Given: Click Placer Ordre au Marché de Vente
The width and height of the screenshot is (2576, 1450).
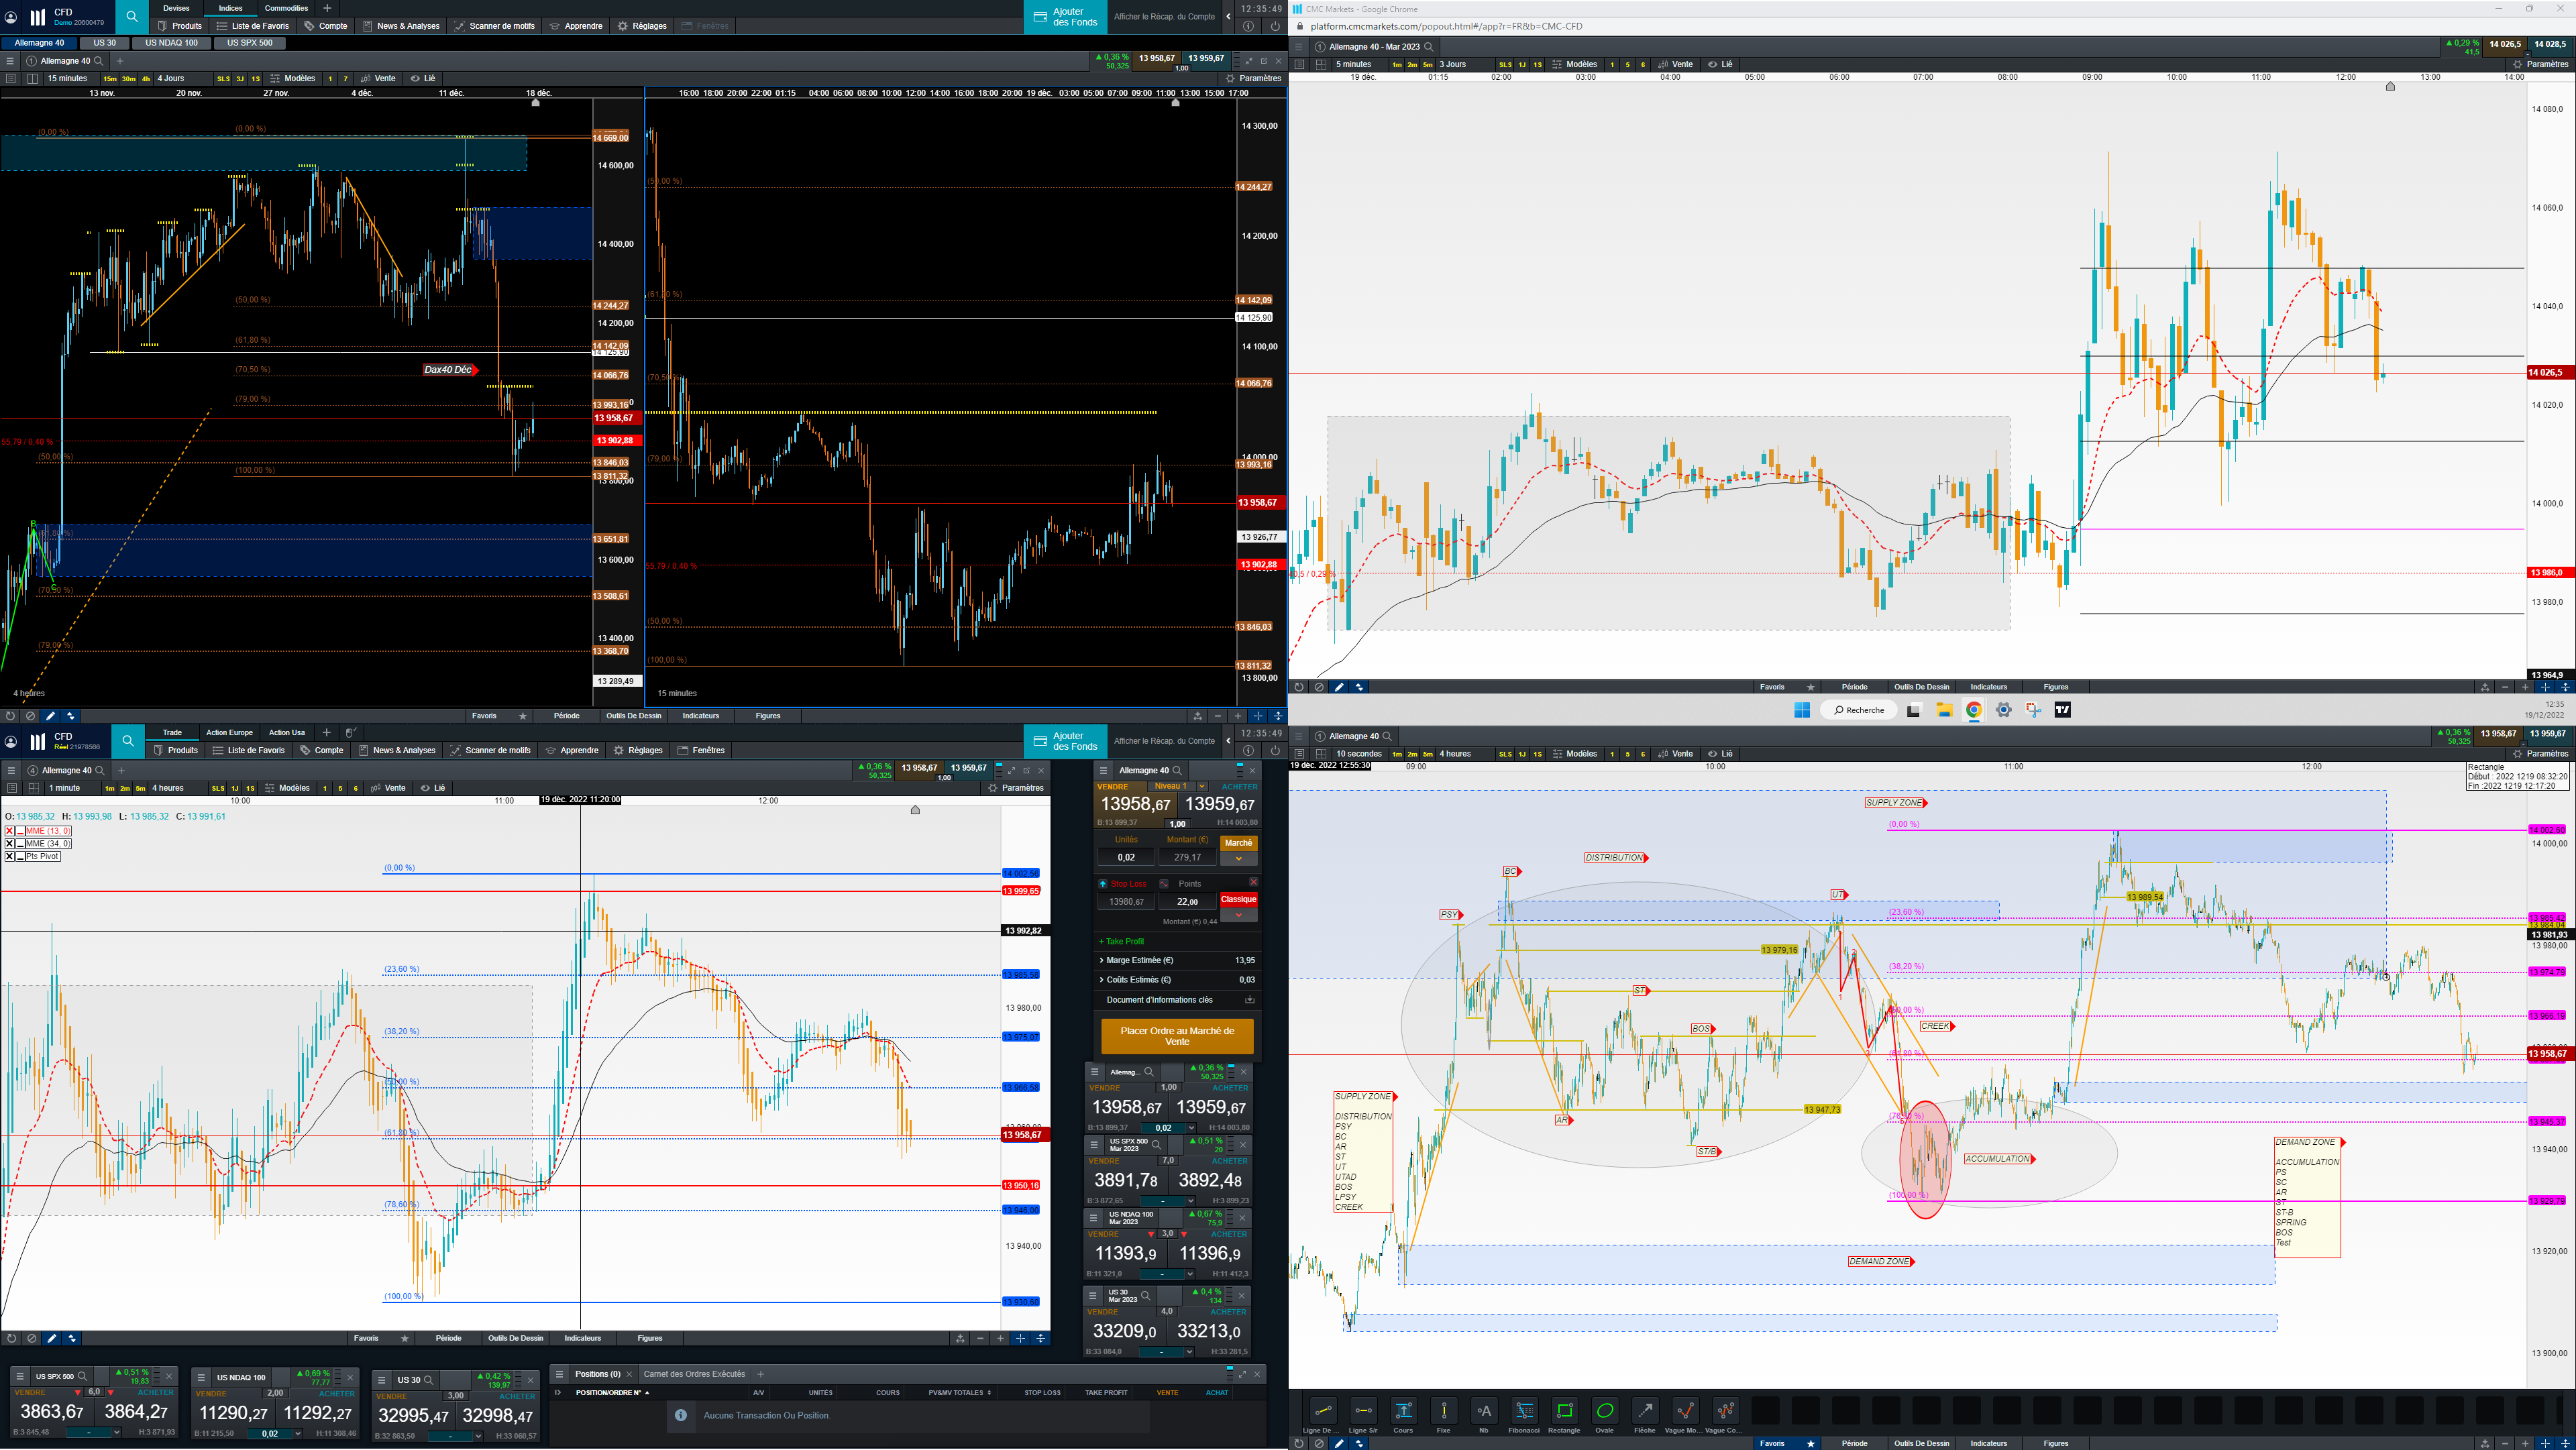Looking at the screenshot, I should click(x=1177, y=1036).
